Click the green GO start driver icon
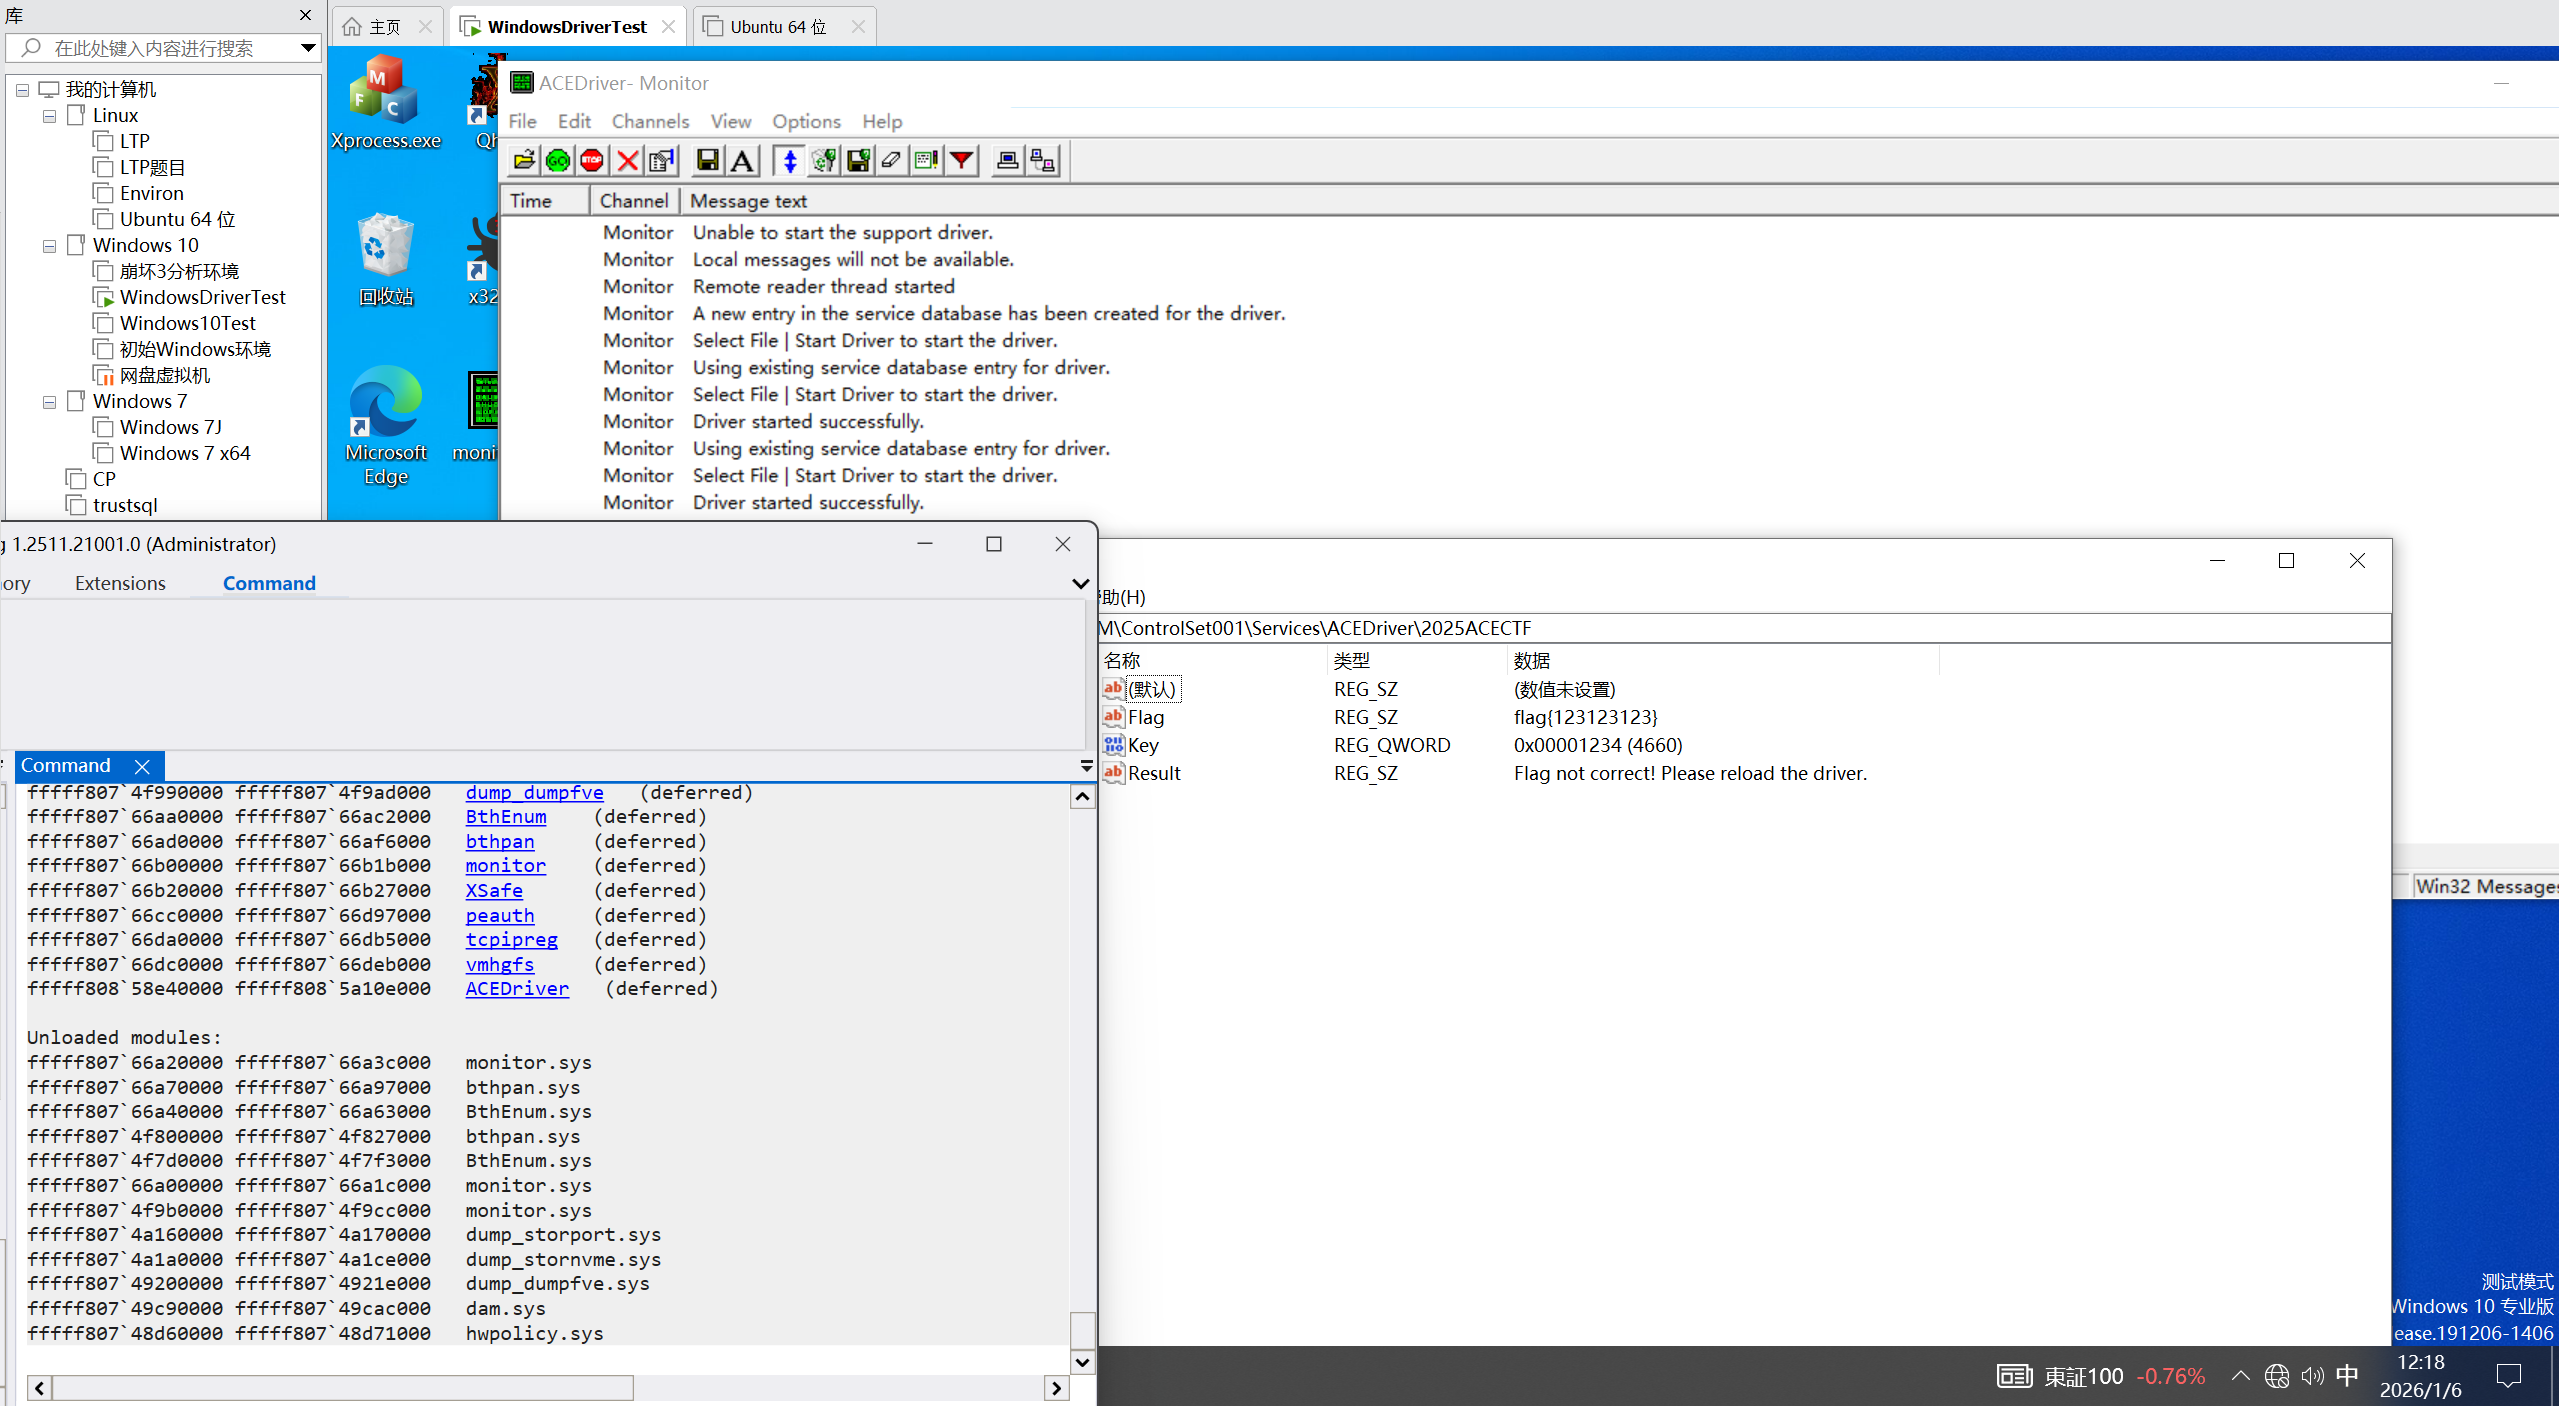Screen dimensions: 2559x1406 pos(558,161)
